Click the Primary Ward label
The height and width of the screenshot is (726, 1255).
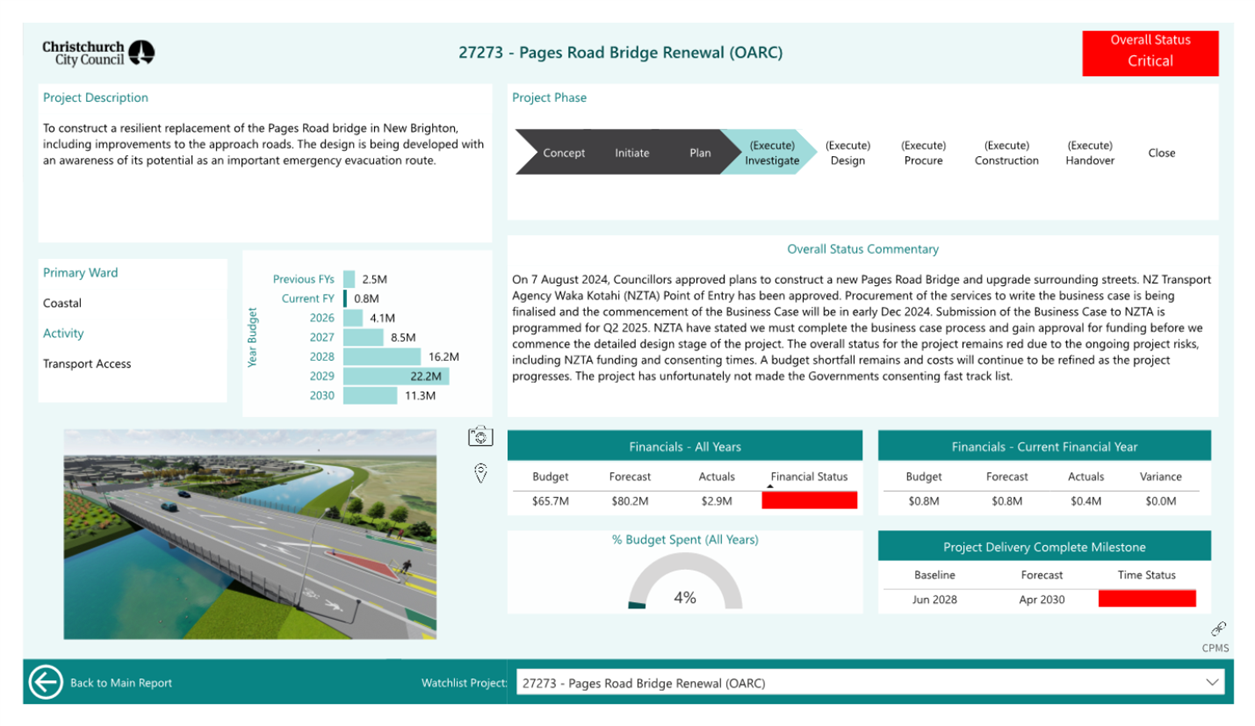80,272
